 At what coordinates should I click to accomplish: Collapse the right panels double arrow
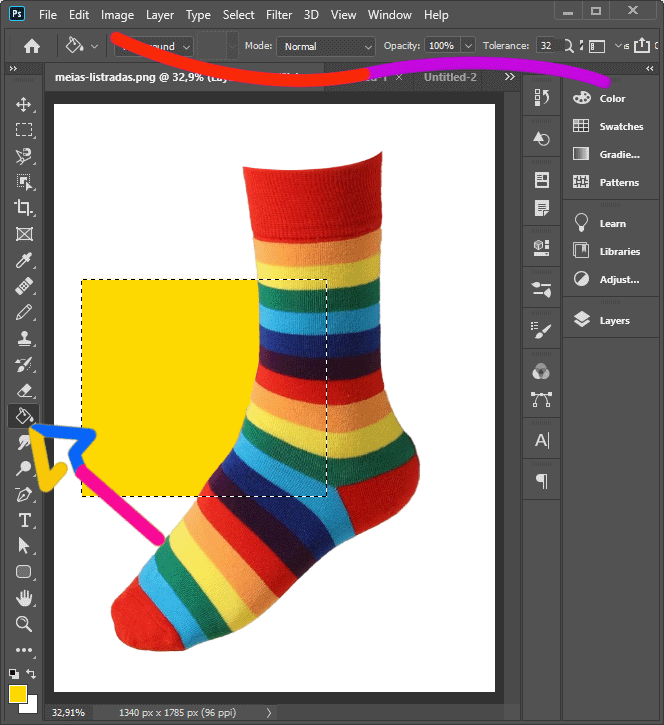(x=650, y=68)
